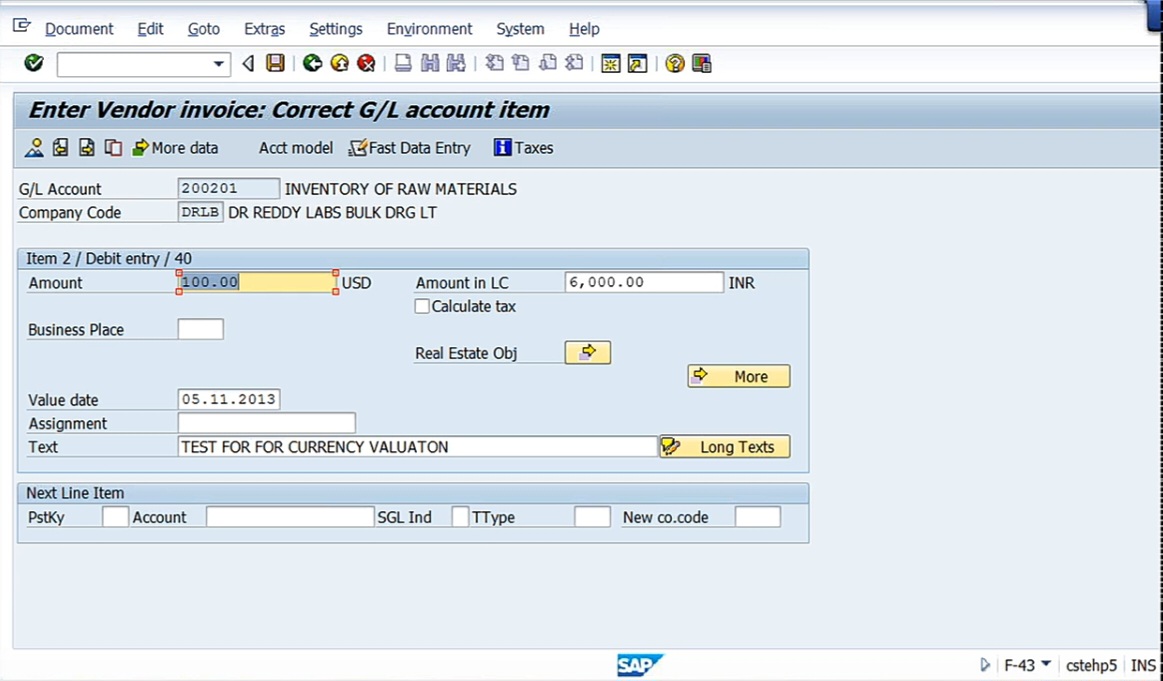Collapse the command field with the triangle

[248, 64]
